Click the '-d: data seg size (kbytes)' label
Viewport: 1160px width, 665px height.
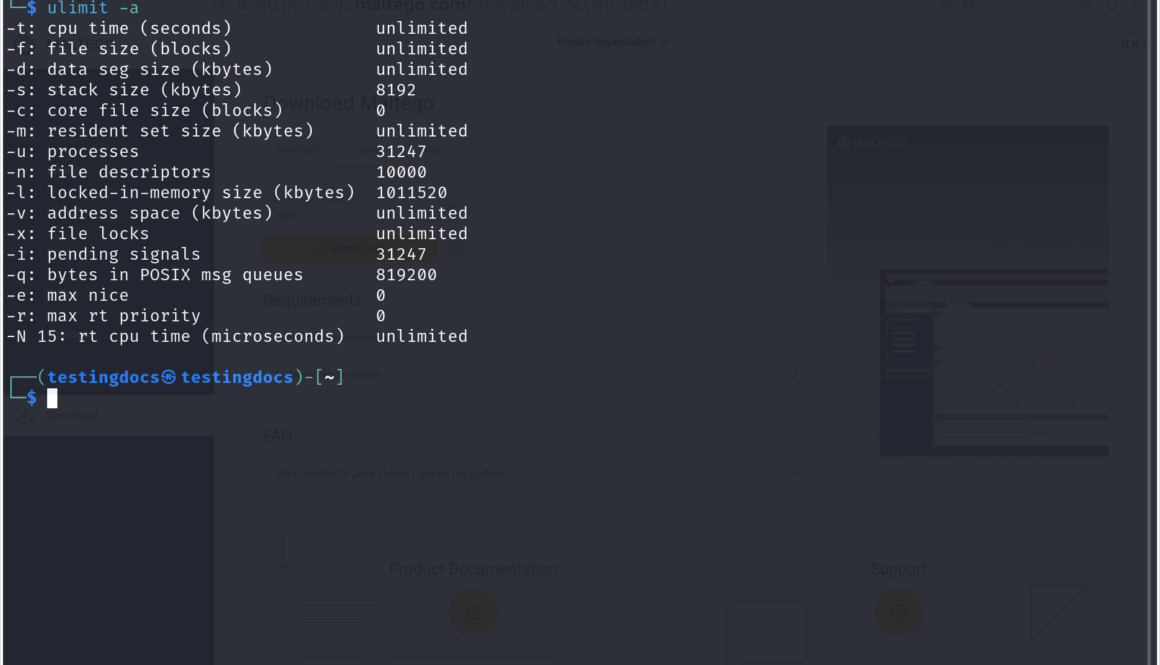(x=140, y=70)
